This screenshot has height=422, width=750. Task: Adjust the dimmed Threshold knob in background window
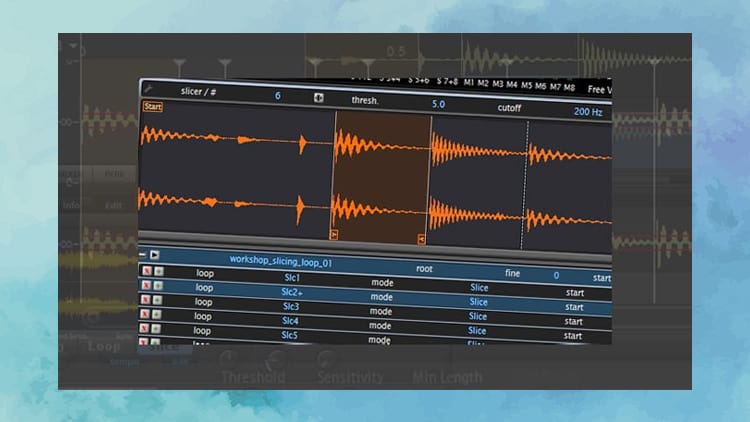pos(276,360)
